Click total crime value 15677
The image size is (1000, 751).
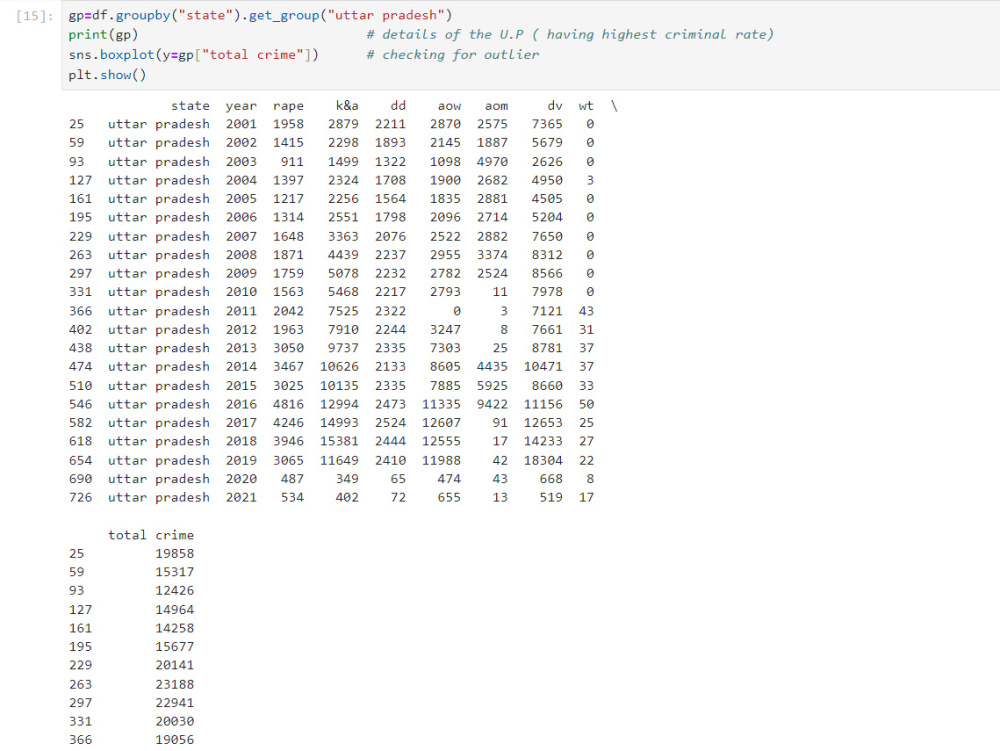(174, 646)
